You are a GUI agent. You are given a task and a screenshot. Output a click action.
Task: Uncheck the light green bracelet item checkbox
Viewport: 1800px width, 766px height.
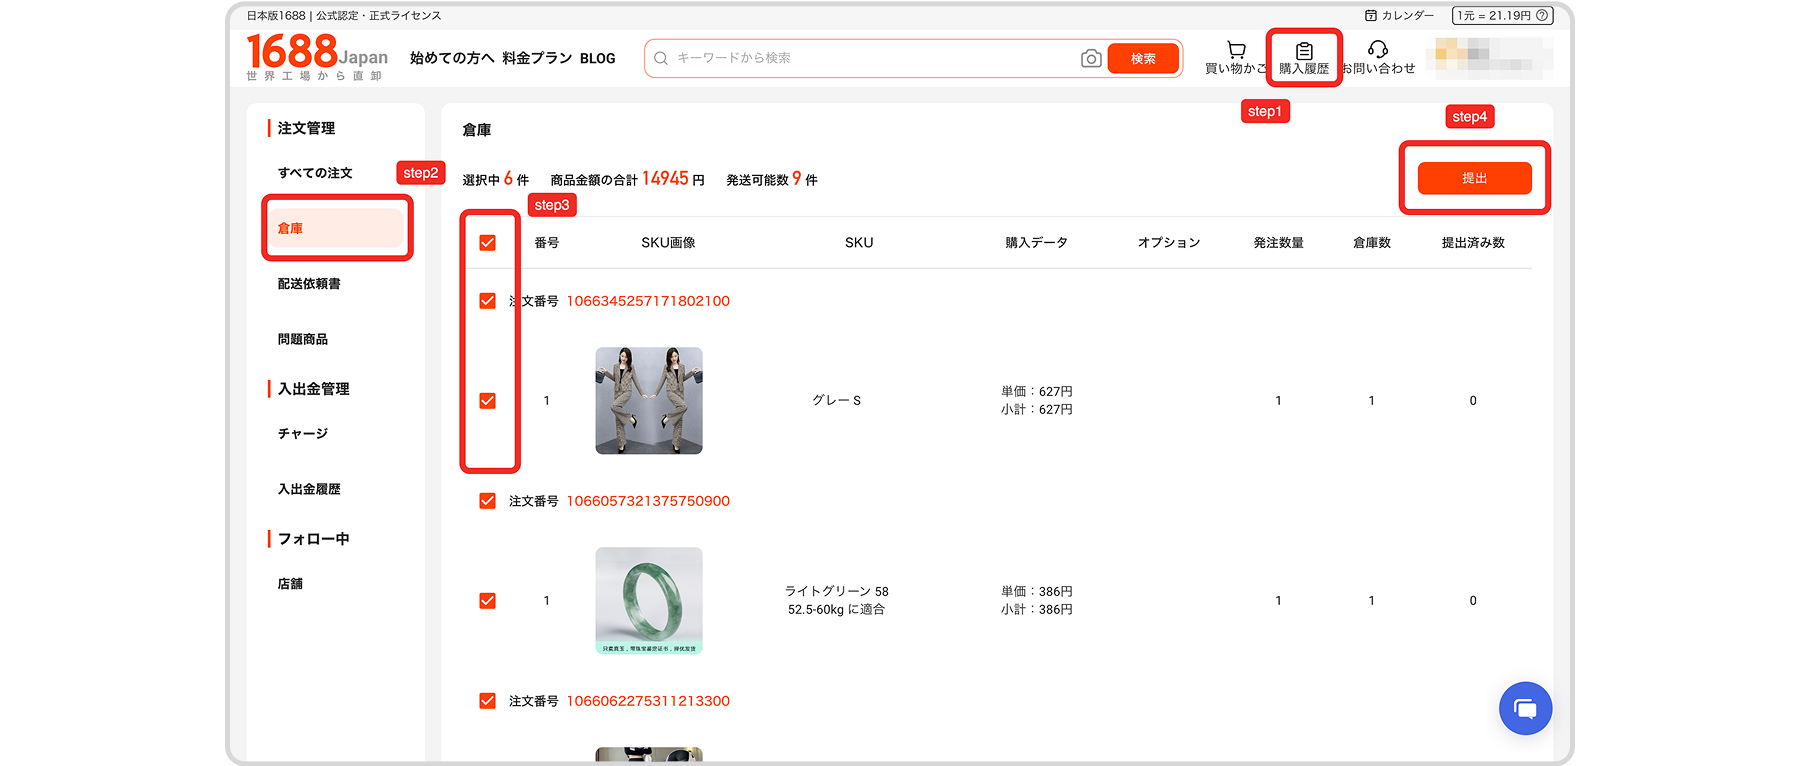click(488, 601)
